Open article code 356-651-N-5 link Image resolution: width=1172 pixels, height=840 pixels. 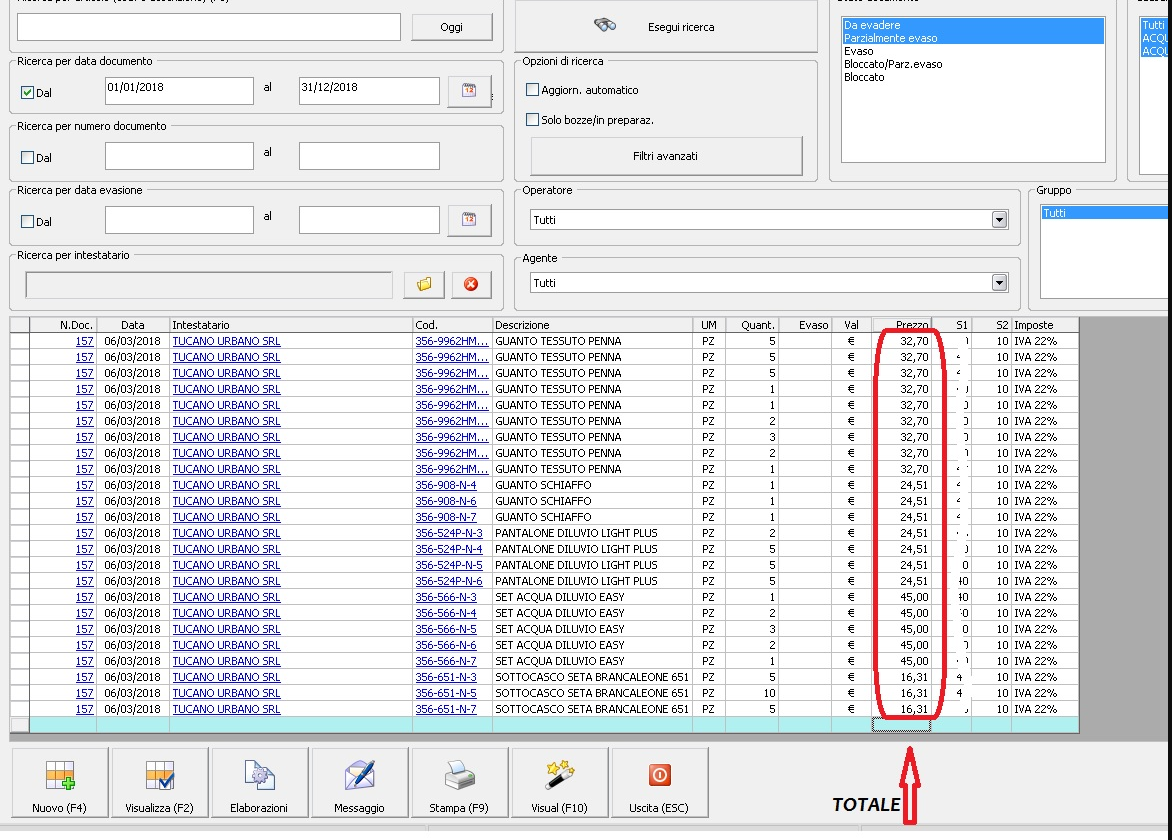point(445,693)
